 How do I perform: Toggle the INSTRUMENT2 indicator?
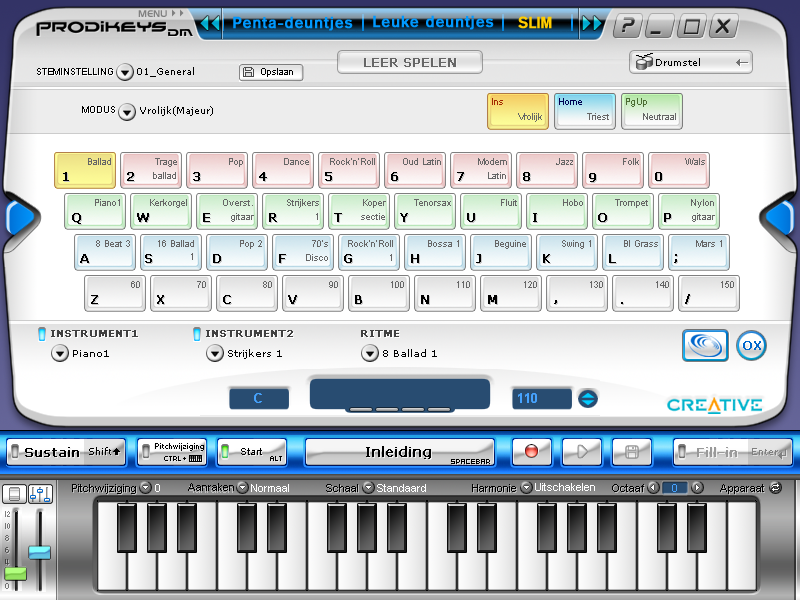(x=197, y=334)
